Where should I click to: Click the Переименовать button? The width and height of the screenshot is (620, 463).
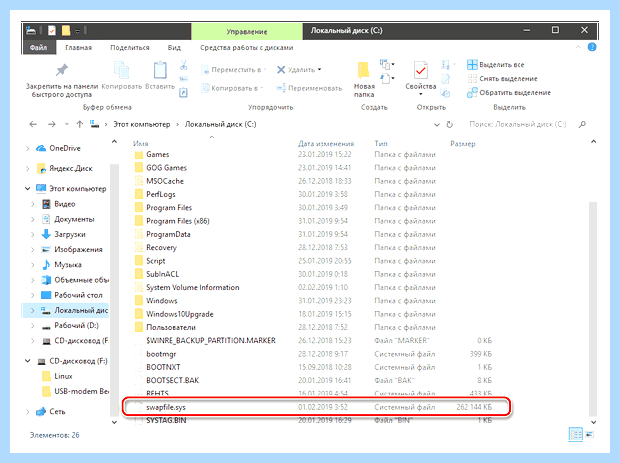pos(309,88)
